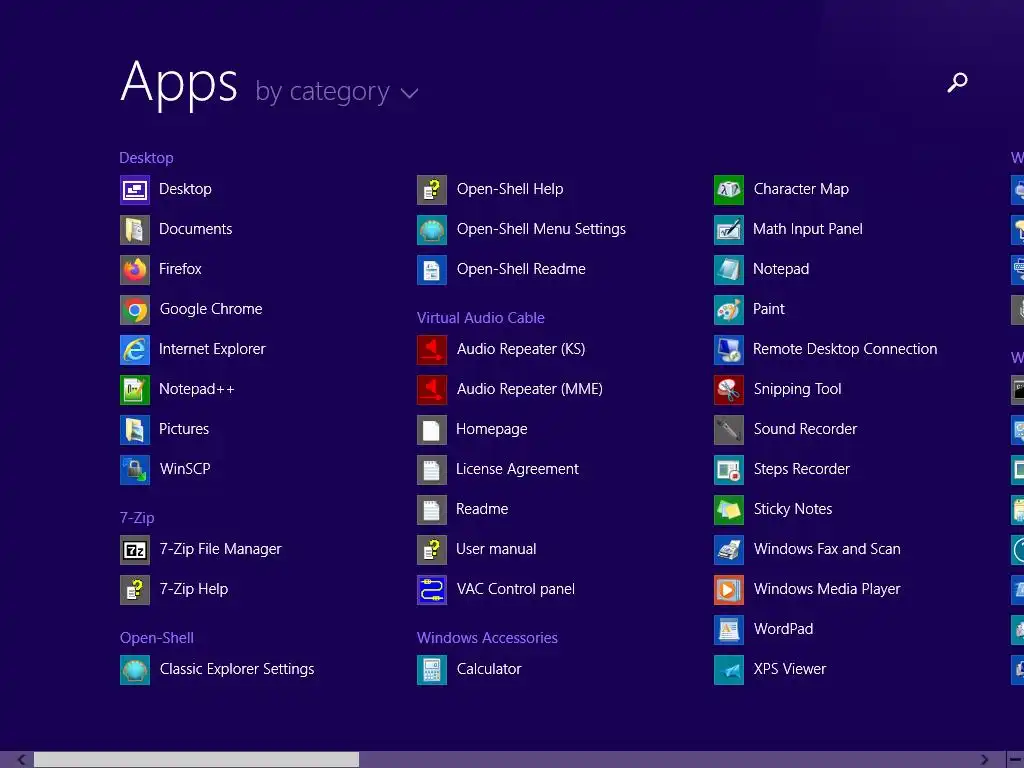Open the Calculator icon
This screenshot has height=768, width=1024.
432,670
